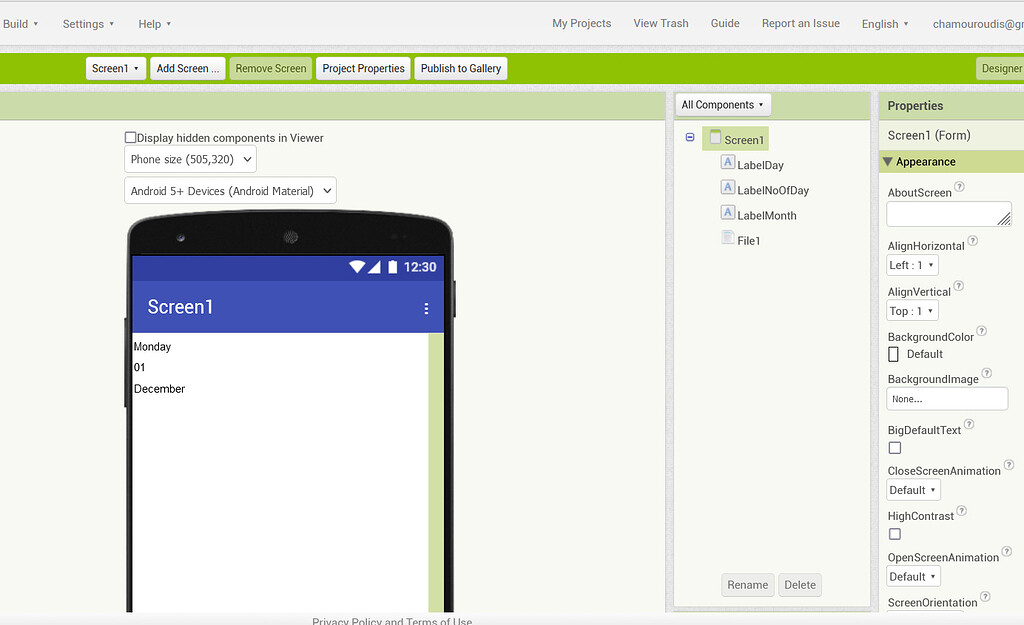Open the Phone size dropdown
Screen dimensions: 1024x625
point(190,159)
